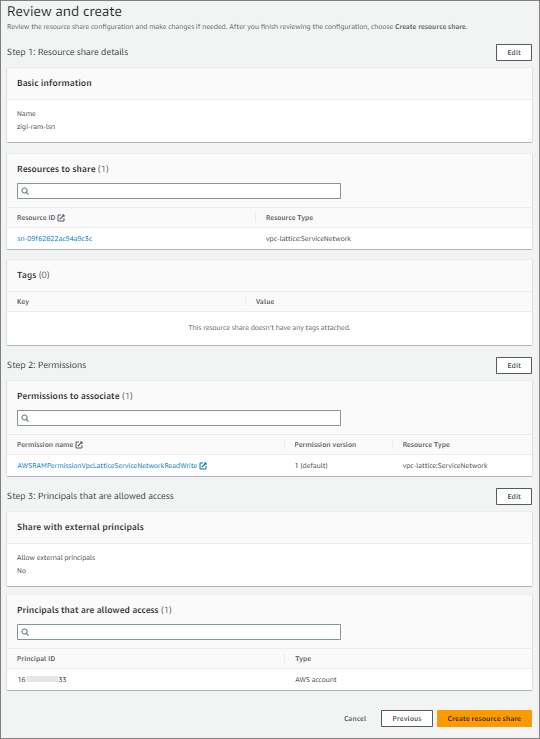Click the Permission version column header
Viewport: 540px width, 739px height.
point(325,444)
